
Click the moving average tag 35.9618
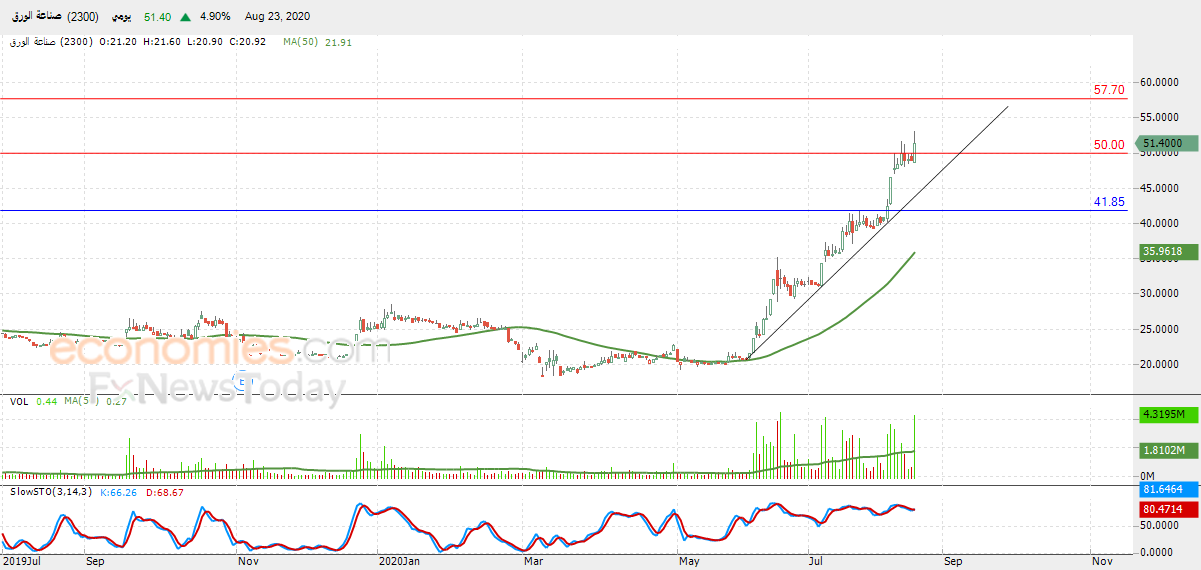(1169, 253)
